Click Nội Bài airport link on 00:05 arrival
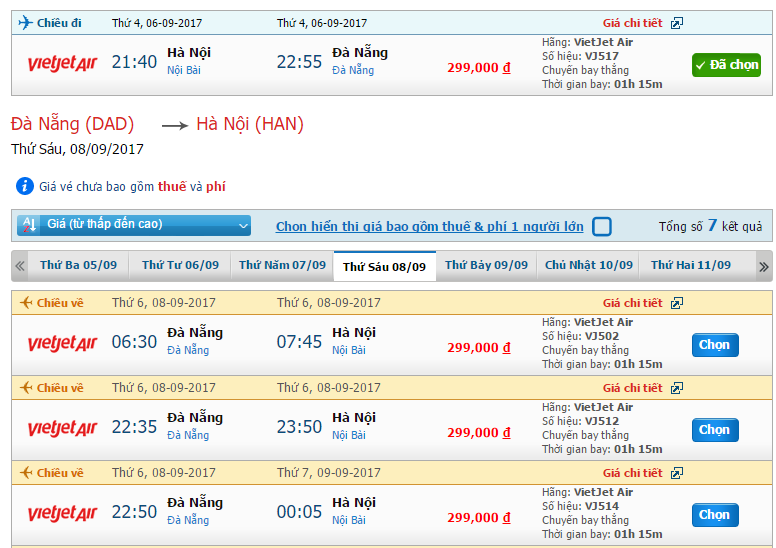The width and height of the screenshot is (776, 548). pos(348,521)
